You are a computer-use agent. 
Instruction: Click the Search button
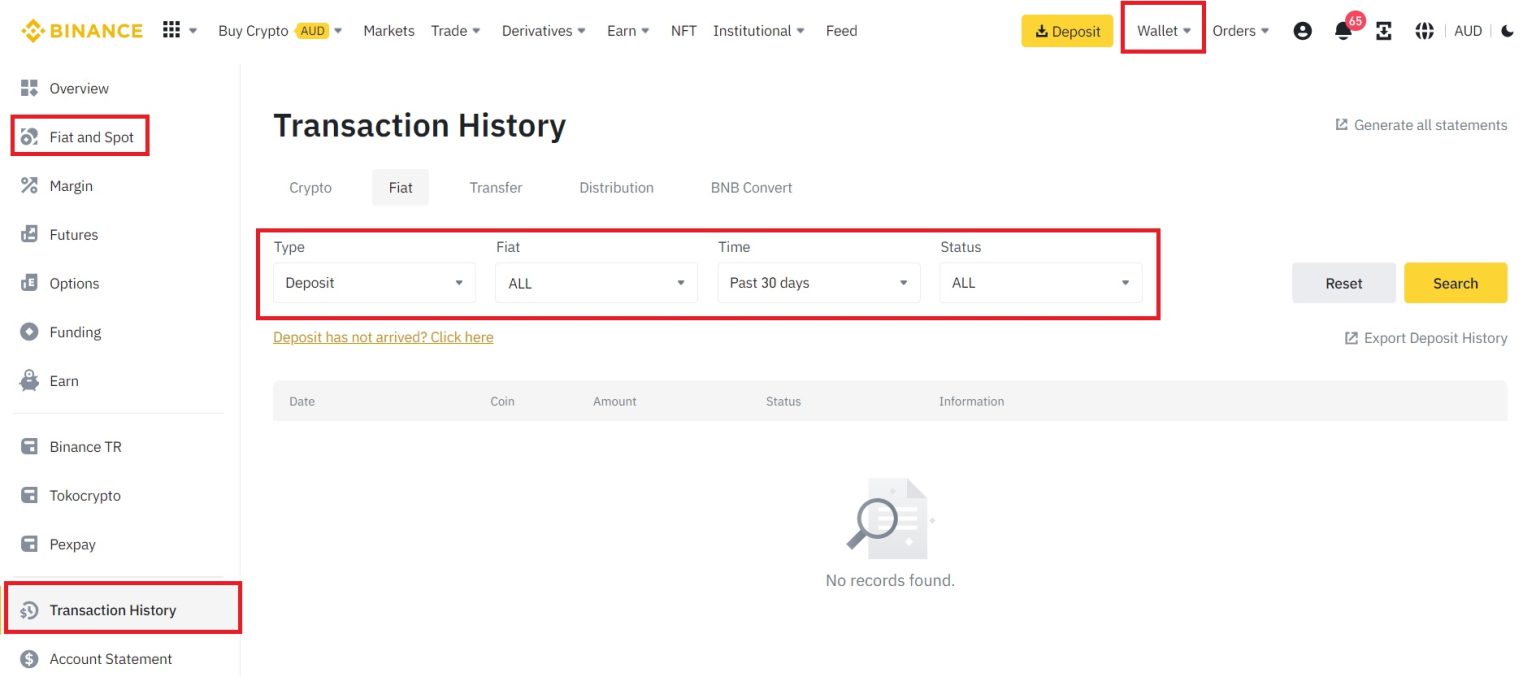coord(1455,282)
